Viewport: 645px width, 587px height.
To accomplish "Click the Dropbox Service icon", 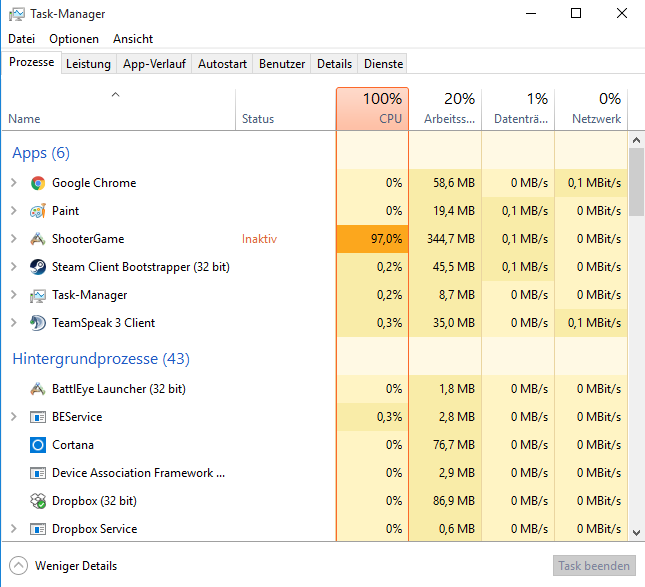I will point(38,529).
